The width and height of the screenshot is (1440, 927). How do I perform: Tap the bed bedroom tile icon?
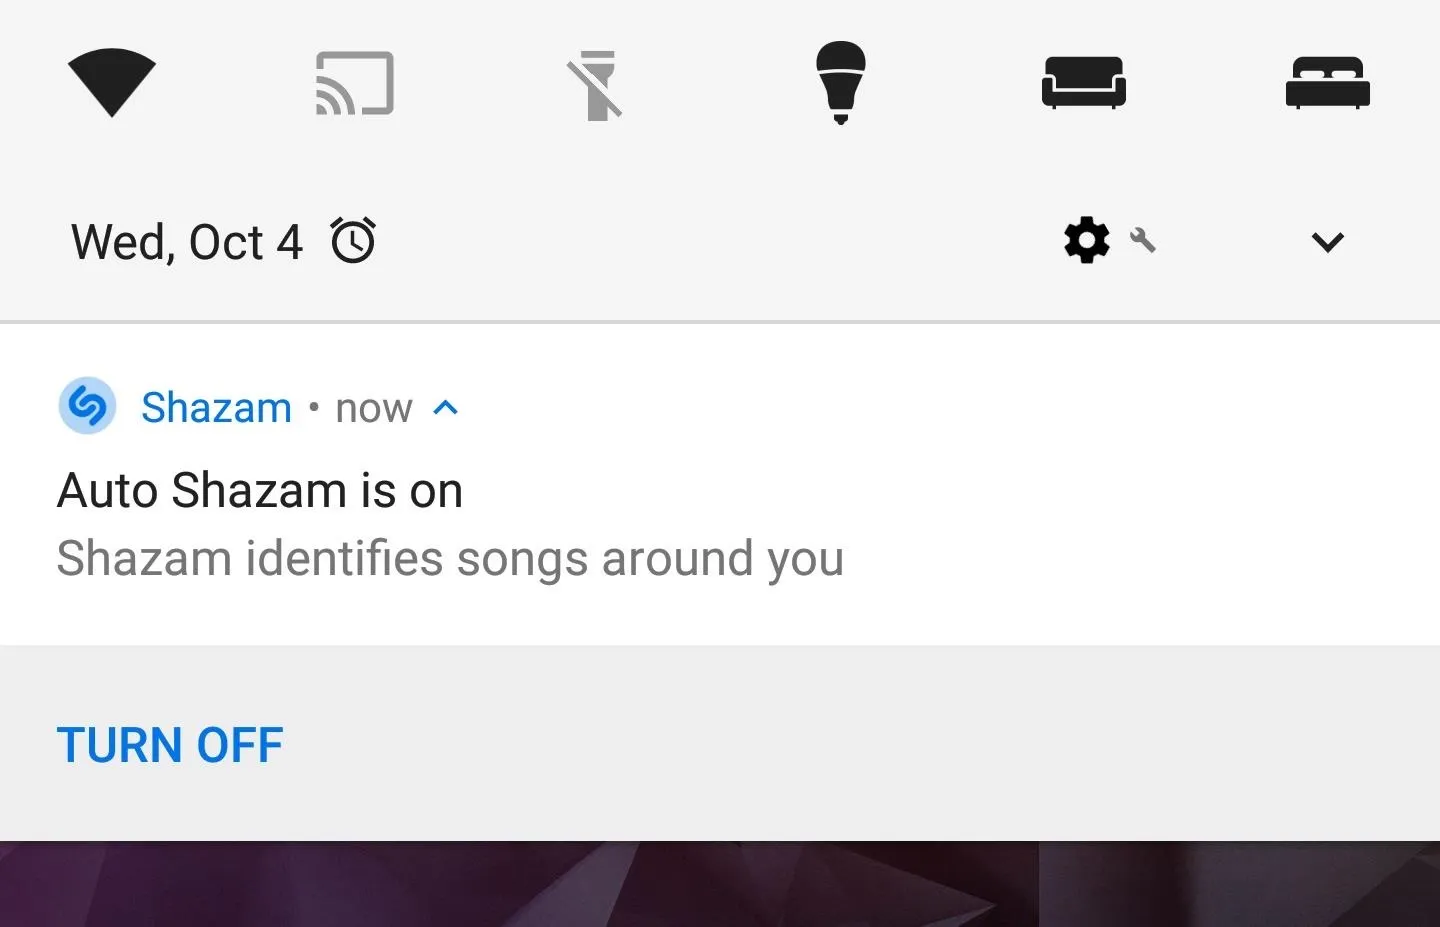click(1328, 83)
